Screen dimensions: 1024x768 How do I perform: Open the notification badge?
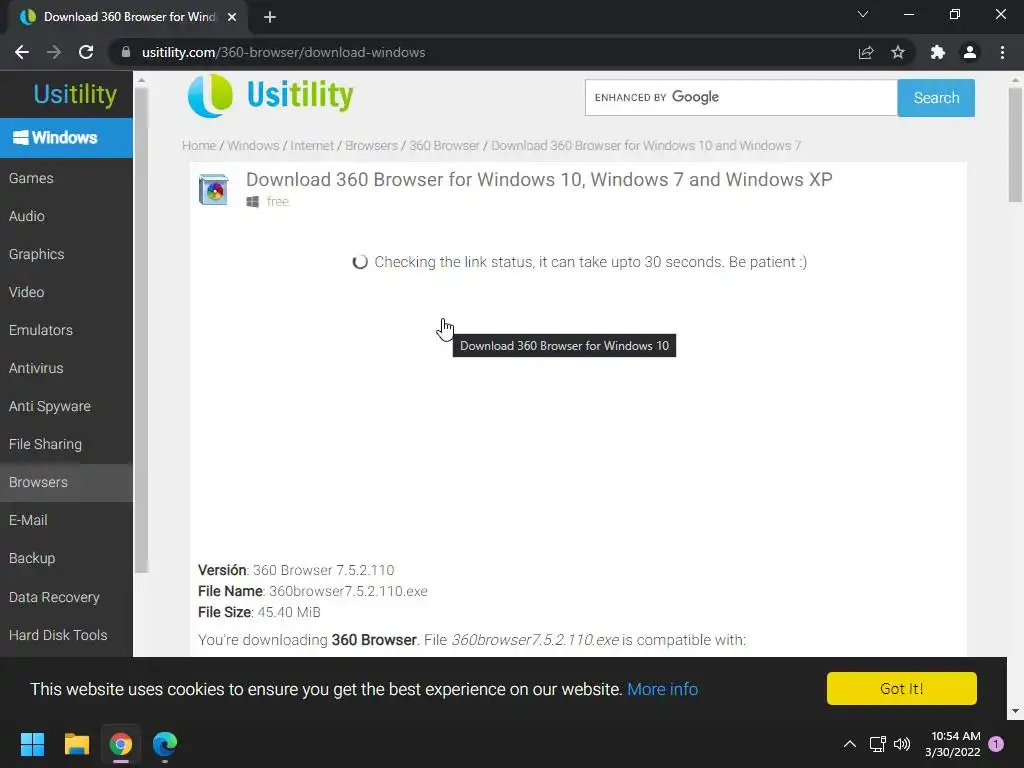point(996,744)
